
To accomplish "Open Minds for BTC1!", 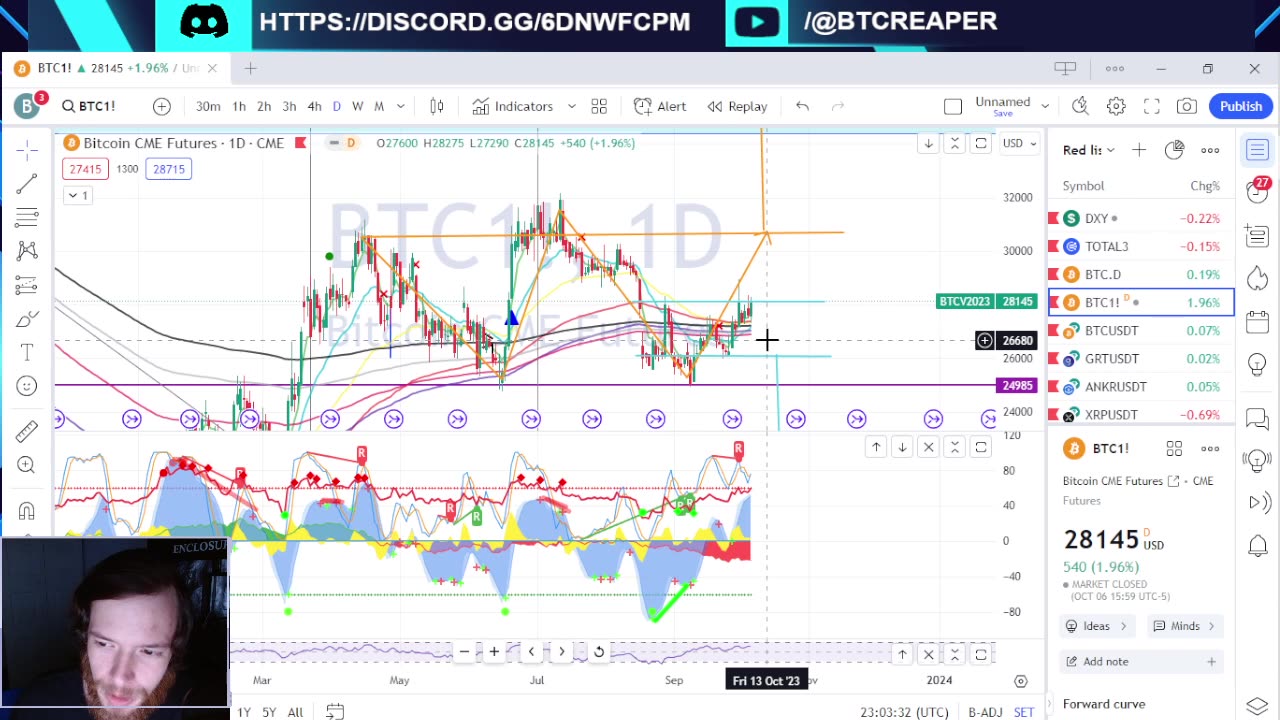I will coord(1185,626).
